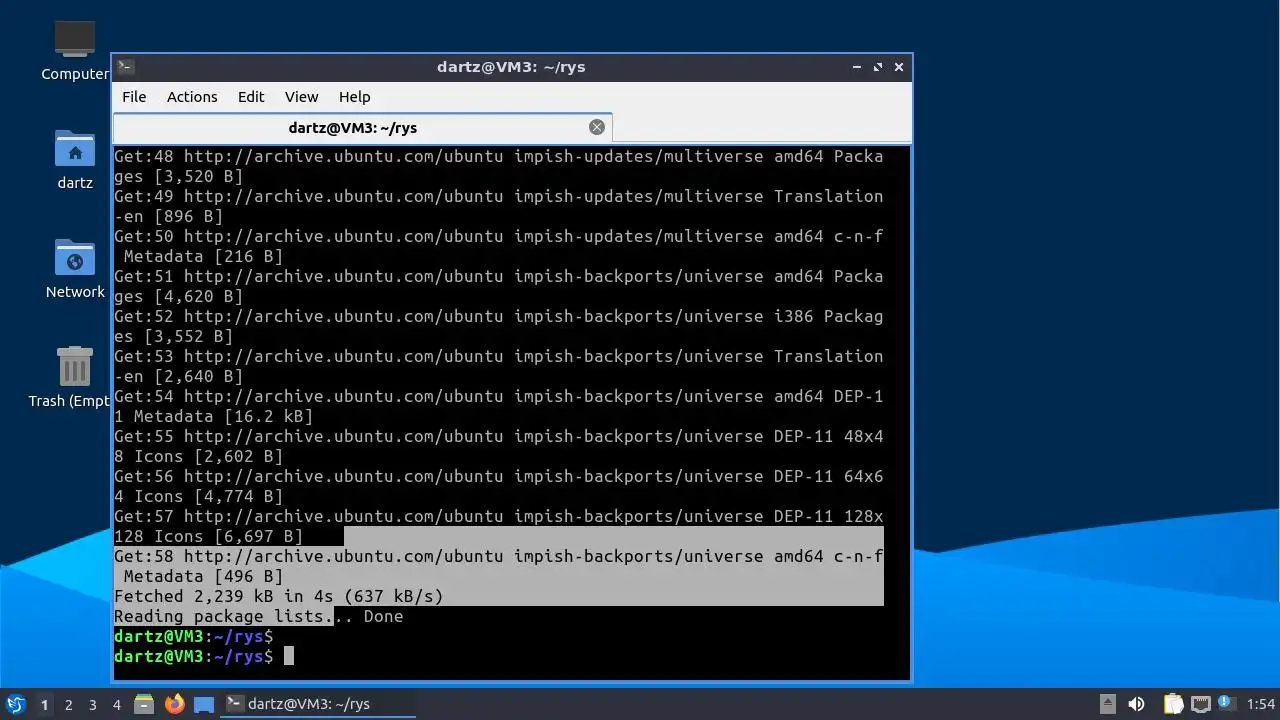Screen dimensions: 1280x720
Task: Click the 'Fetched 2,239 kB in 4s' line
Action: click(278, 596)
